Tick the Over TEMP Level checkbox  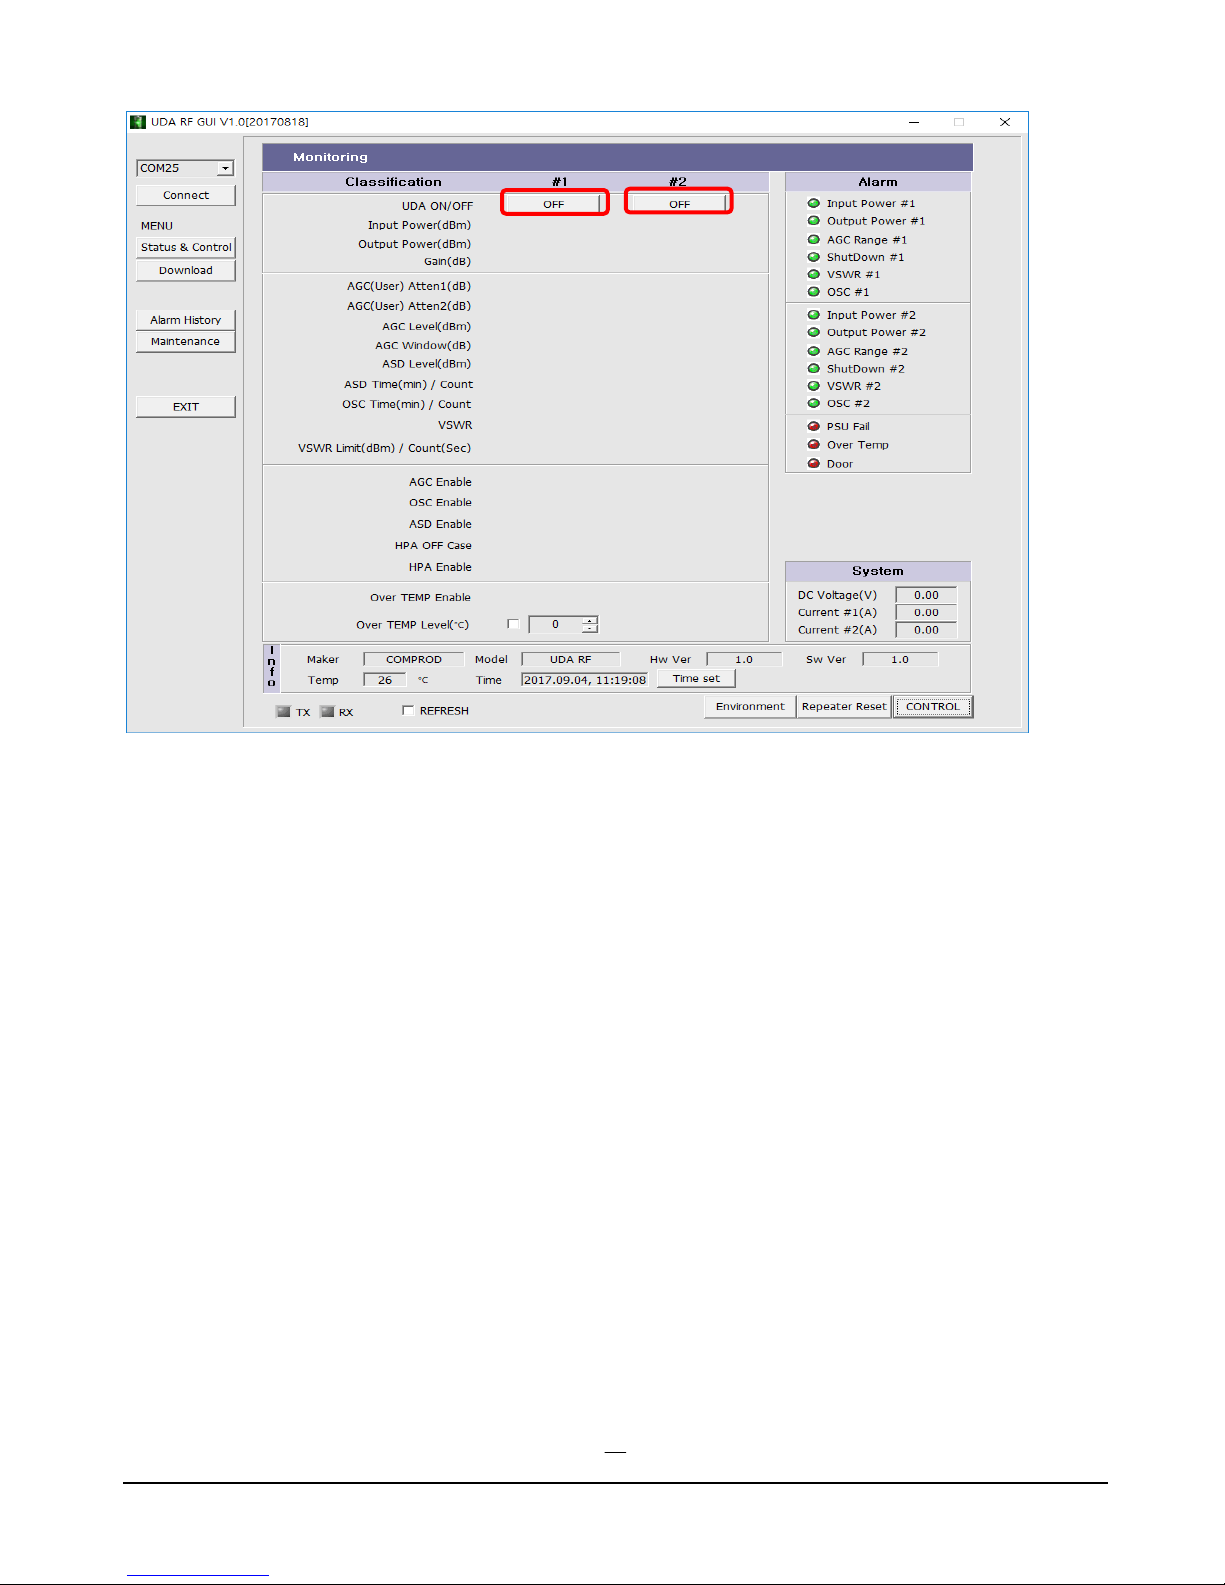click(513, 624)
